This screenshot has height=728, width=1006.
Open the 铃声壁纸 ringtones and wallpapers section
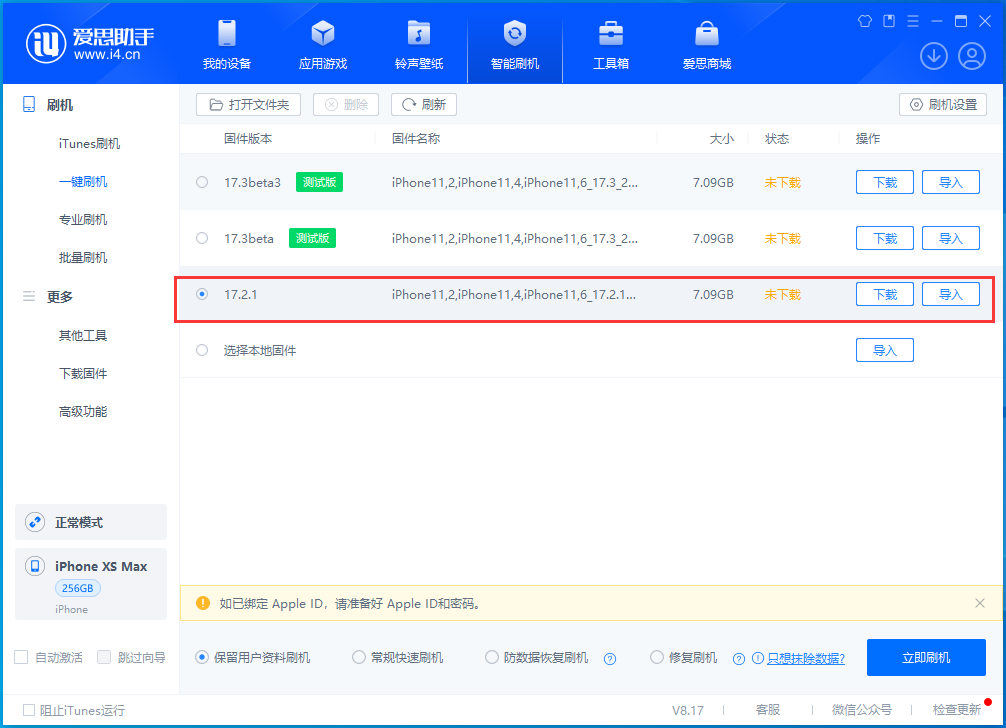coord(418,44)
